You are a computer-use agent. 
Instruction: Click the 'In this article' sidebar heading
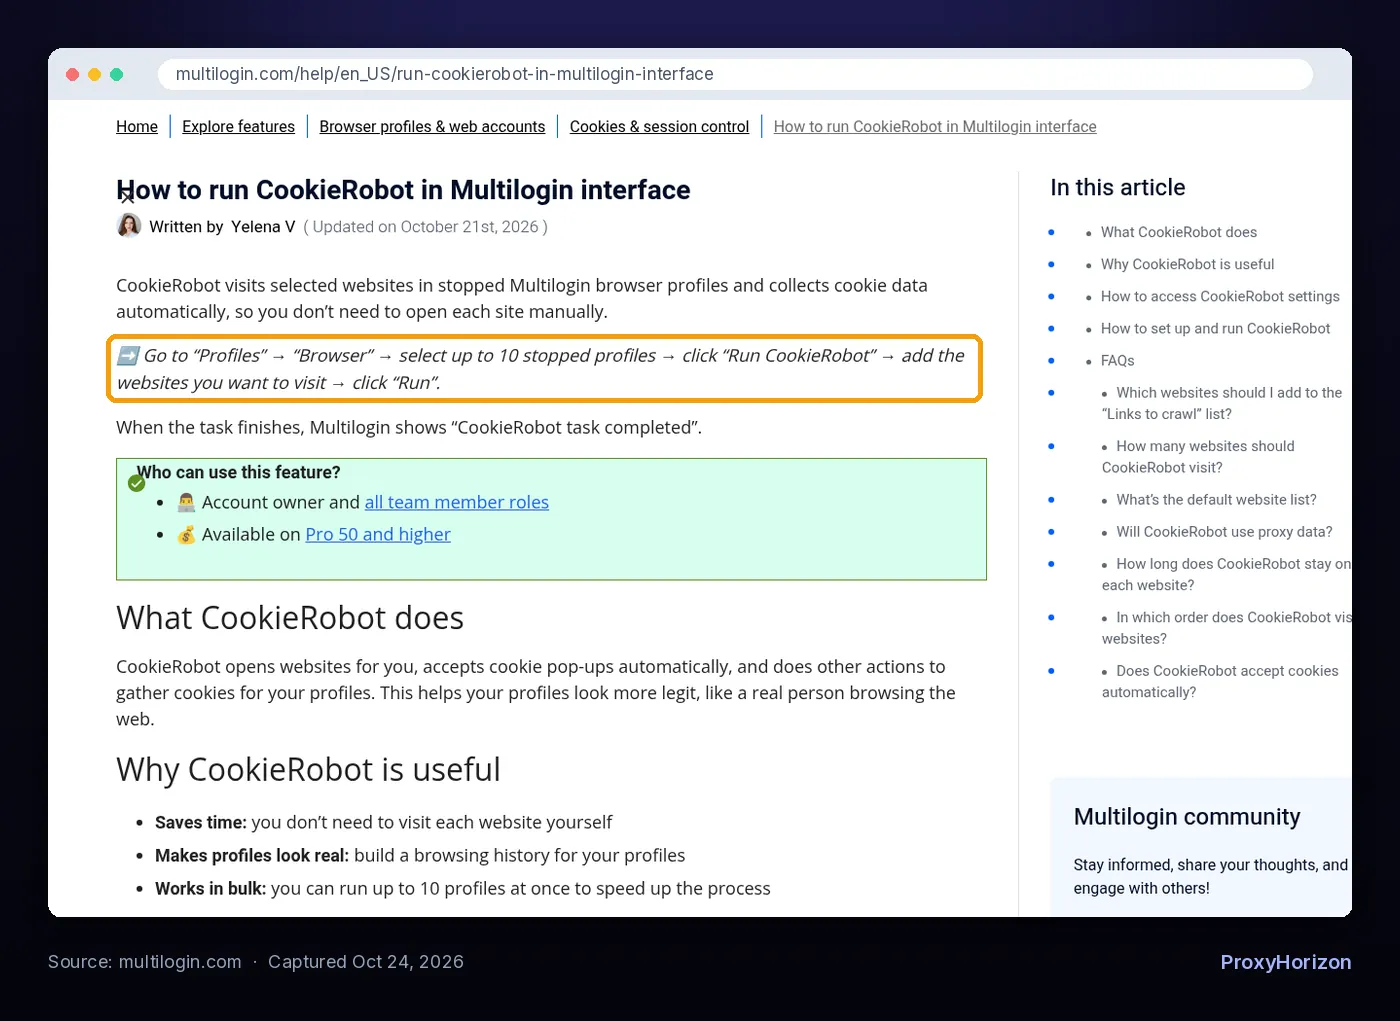click(x=1118, y=187)
